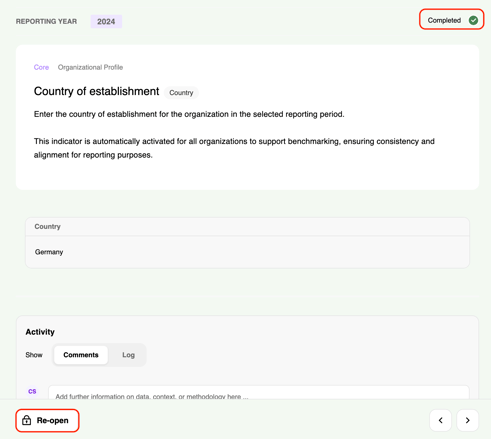The height and width of the screenshot is (439, 491).
Task: Go to next indicator with right chevron
Action: click(467, 420)
